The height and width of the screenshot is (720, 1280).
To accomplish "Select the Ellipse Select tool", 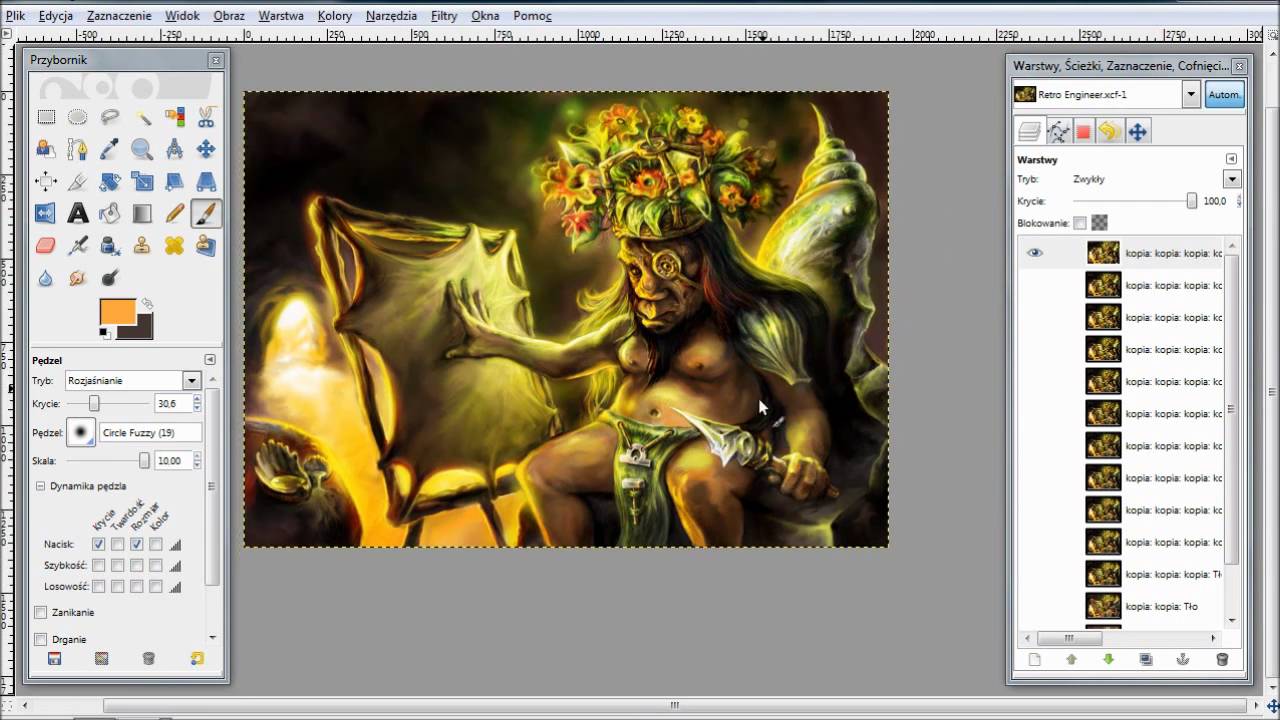I will pos(78,117).
